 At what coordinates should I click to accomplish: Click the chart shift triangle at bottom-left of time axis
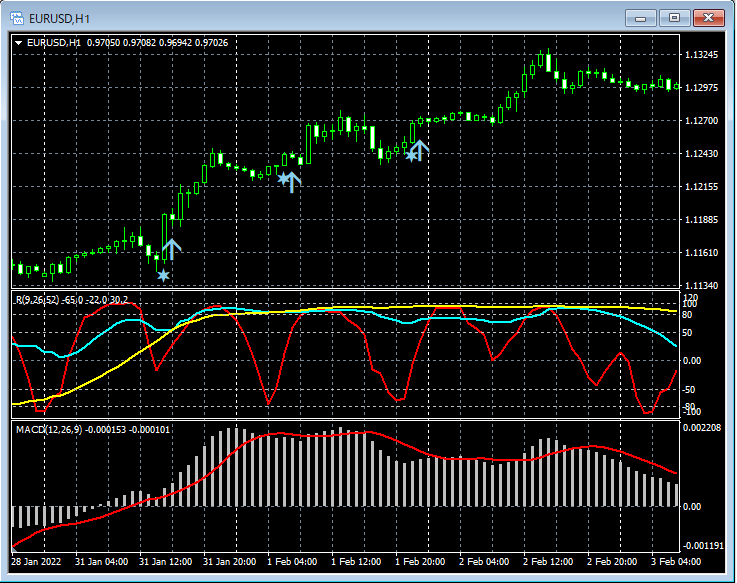click(16, 549)
